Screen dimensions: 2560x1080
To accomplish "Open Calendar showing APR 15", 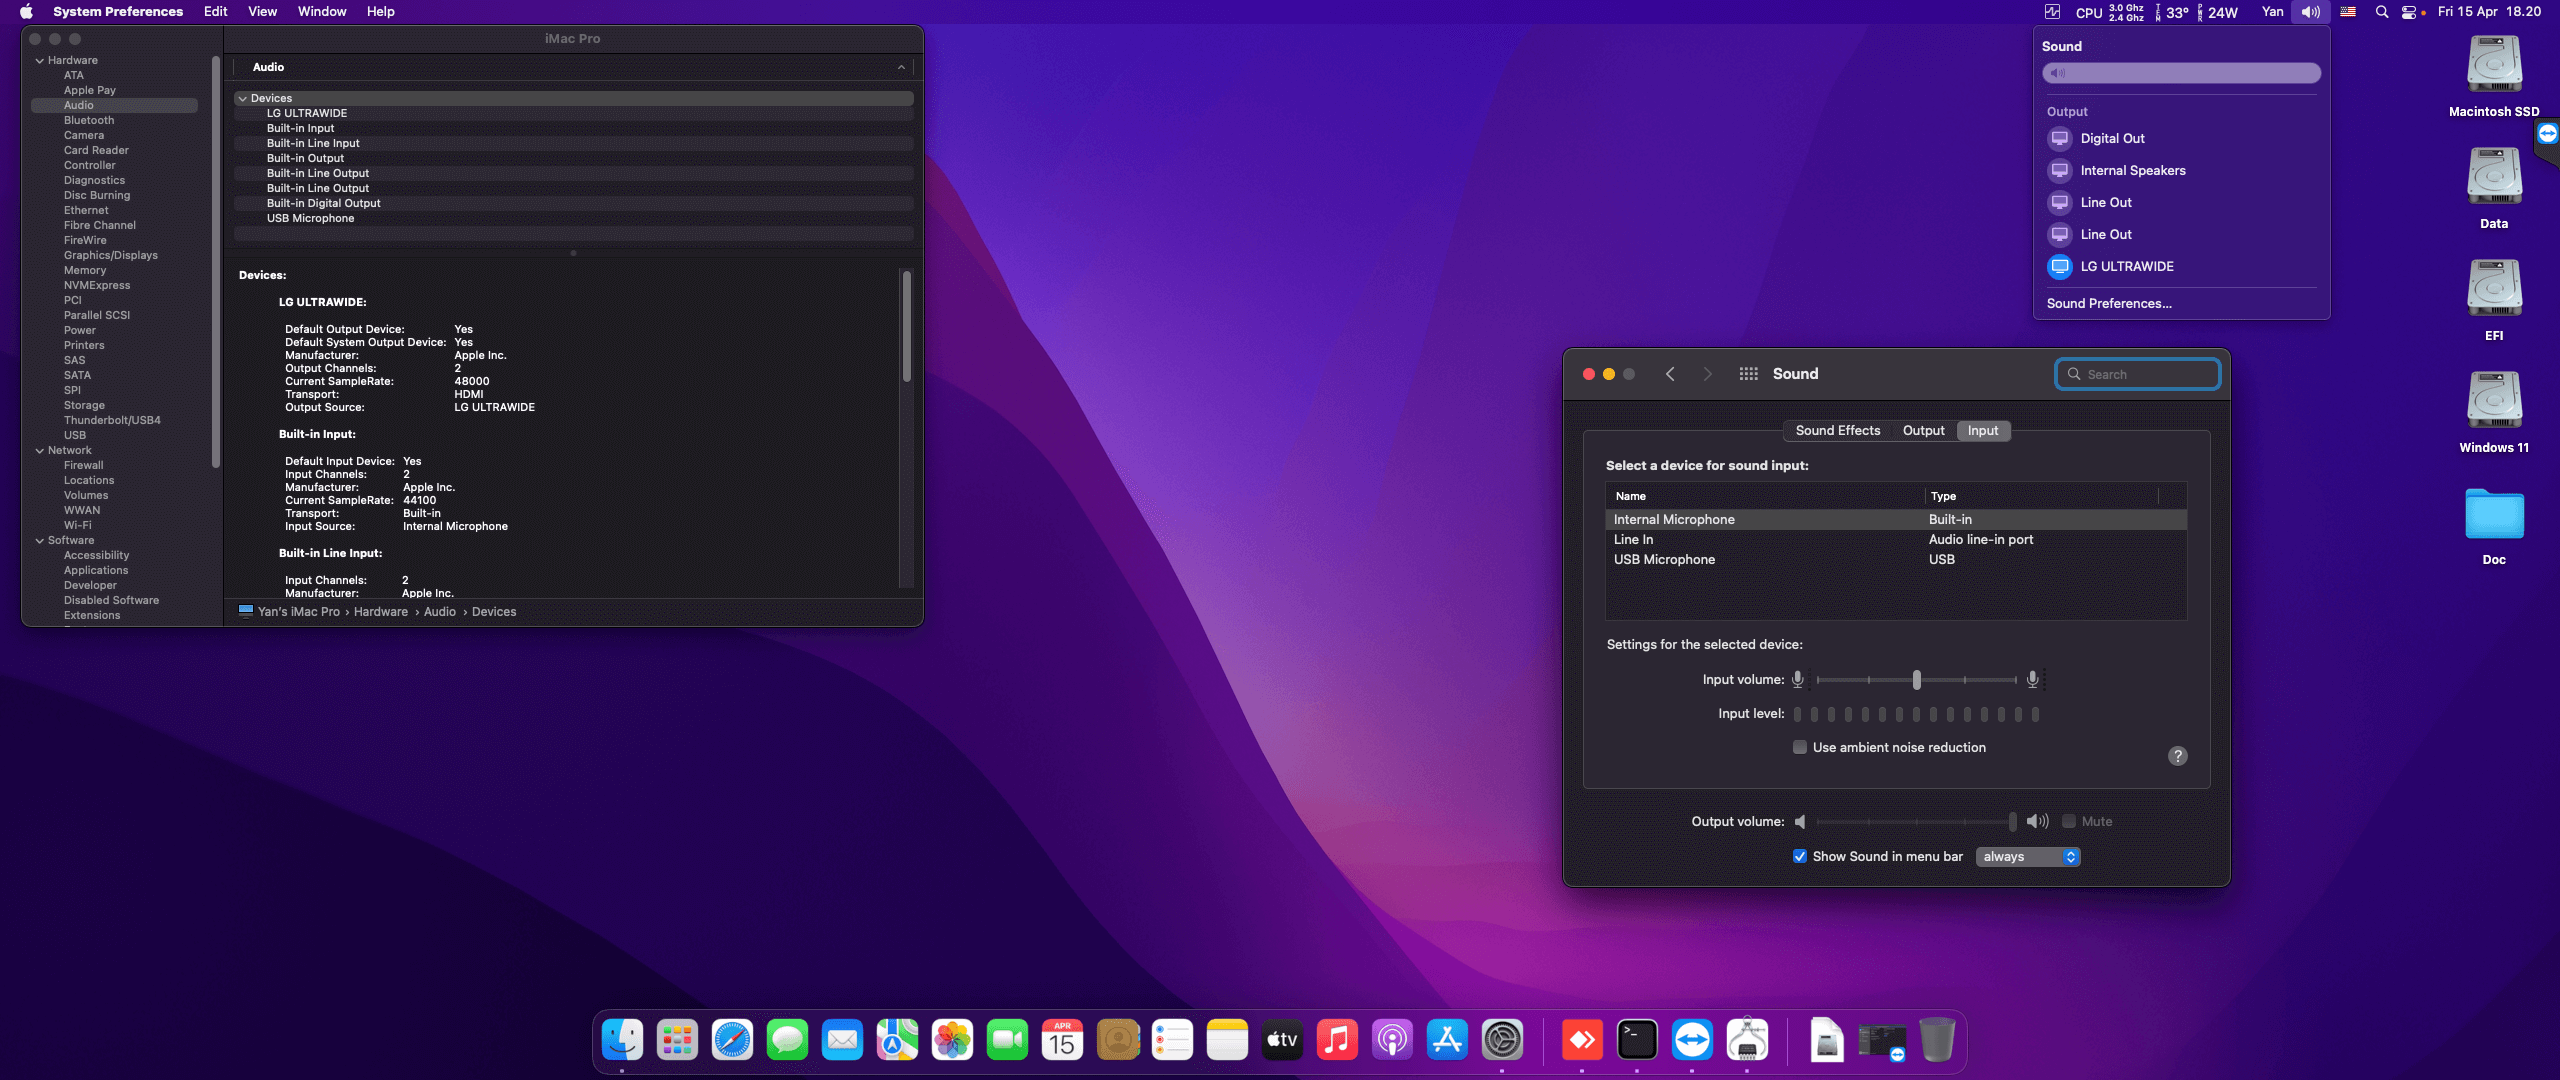I will [1062, 1041].
